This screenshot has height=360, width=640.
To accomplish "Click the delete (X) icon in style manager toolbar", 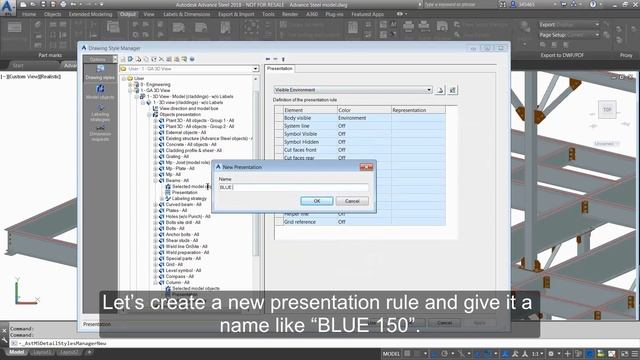I will [x=161, y=59].
